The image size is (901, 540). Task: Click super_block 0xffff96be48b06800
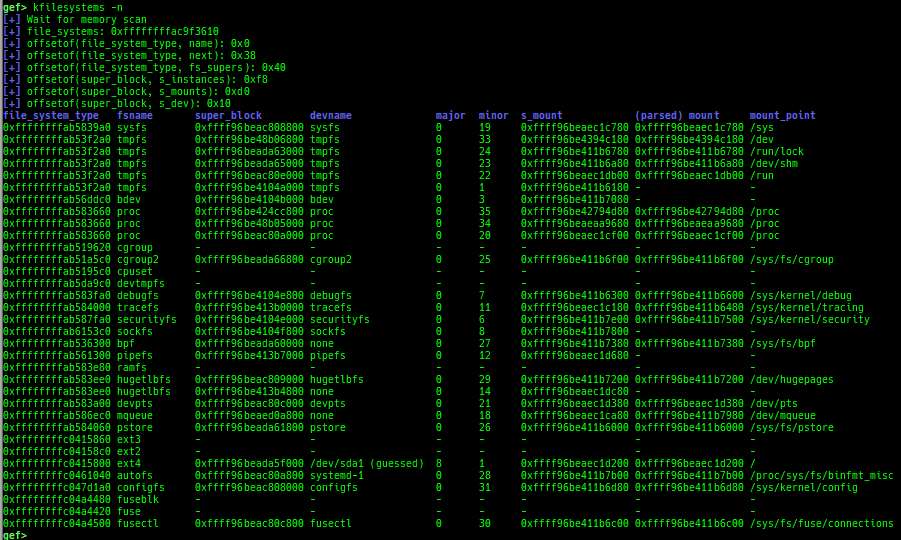(x=249, y=140)
